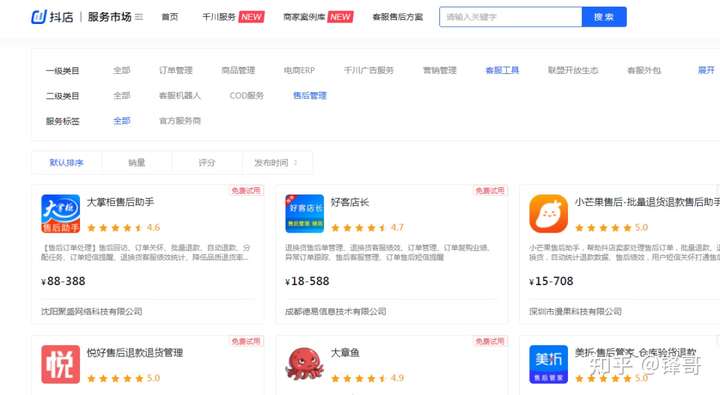Click the 悦好售后退款退货管理 star rating
Screen dimensions: 720x395
click(x=124, y=378)
